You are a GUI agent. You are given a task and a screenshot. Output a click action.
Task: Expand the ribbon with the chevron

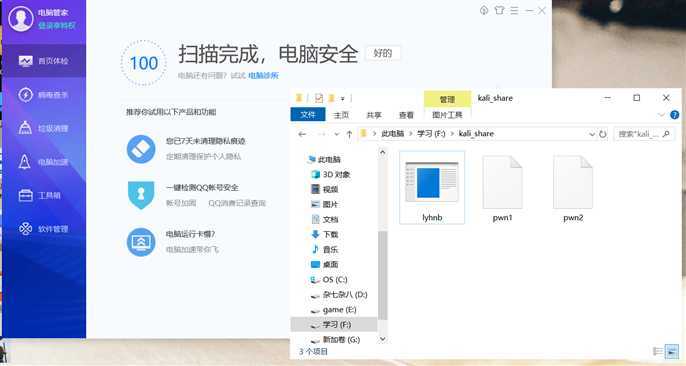pos(661,115)
